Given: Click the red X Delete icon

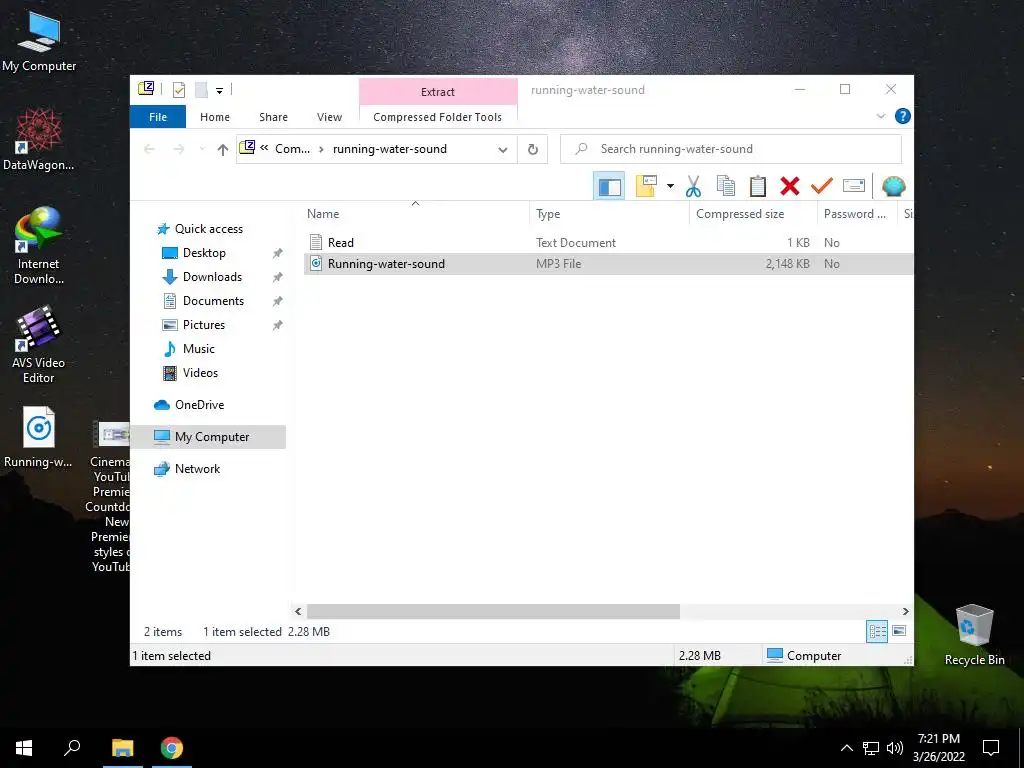Looking at the screenshot, I should (790, 186).
